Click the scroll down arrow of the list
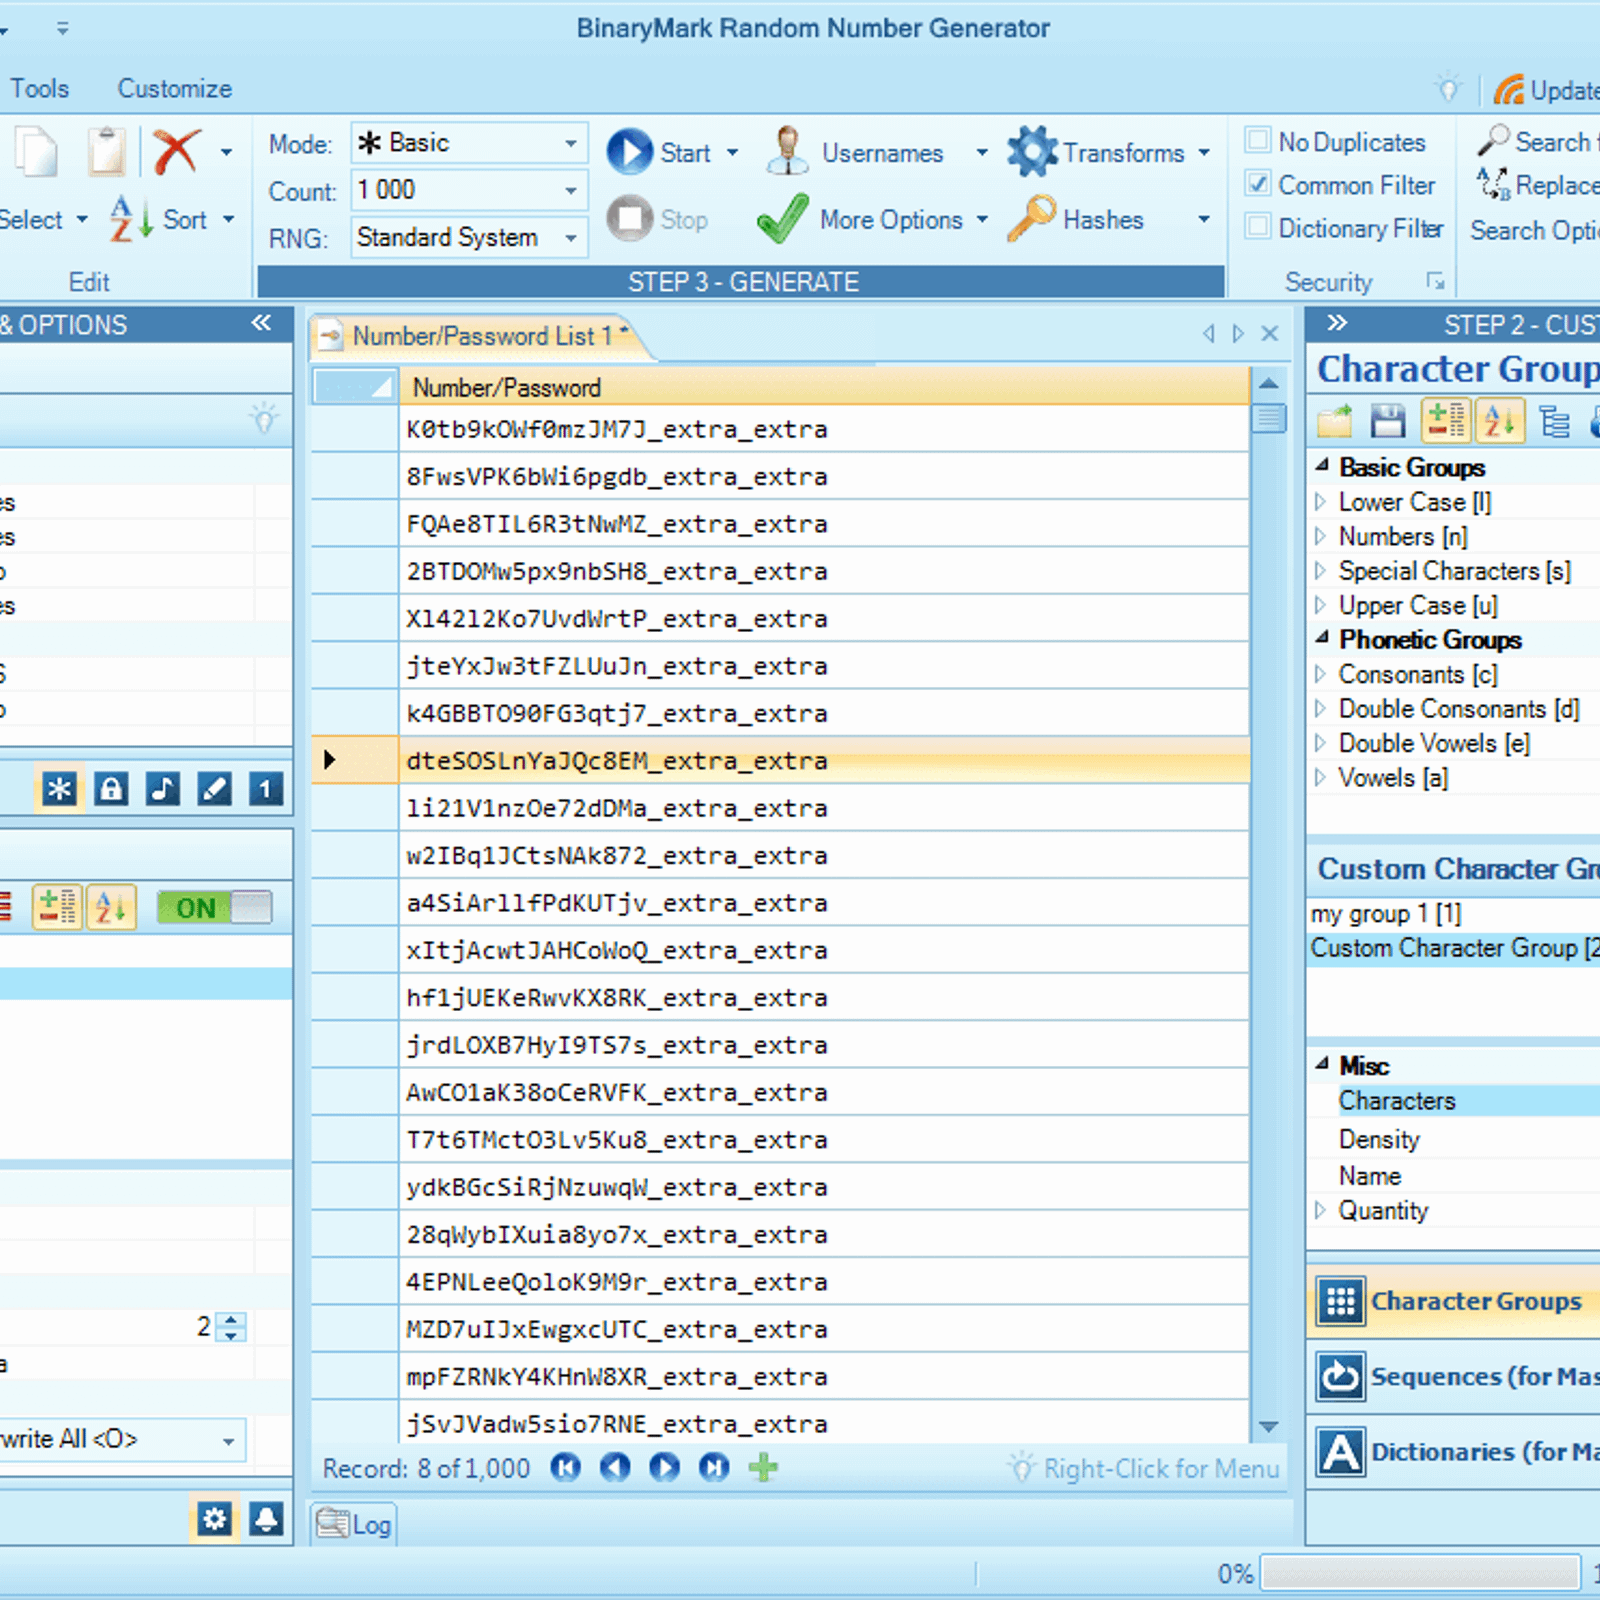This screenshot has height=1600, width=1600. 1269,1427
